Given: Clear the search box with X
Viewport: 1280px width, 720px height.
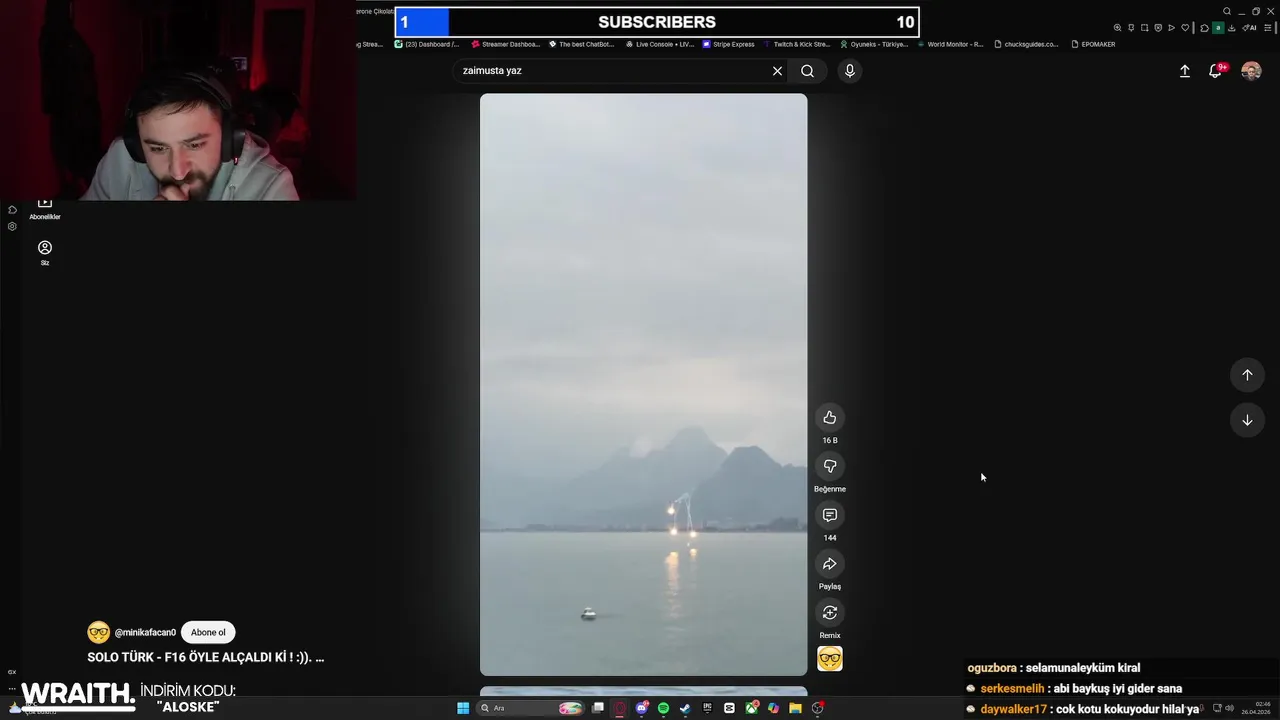Looking at the screenshot, I should [x=777, y=71].
